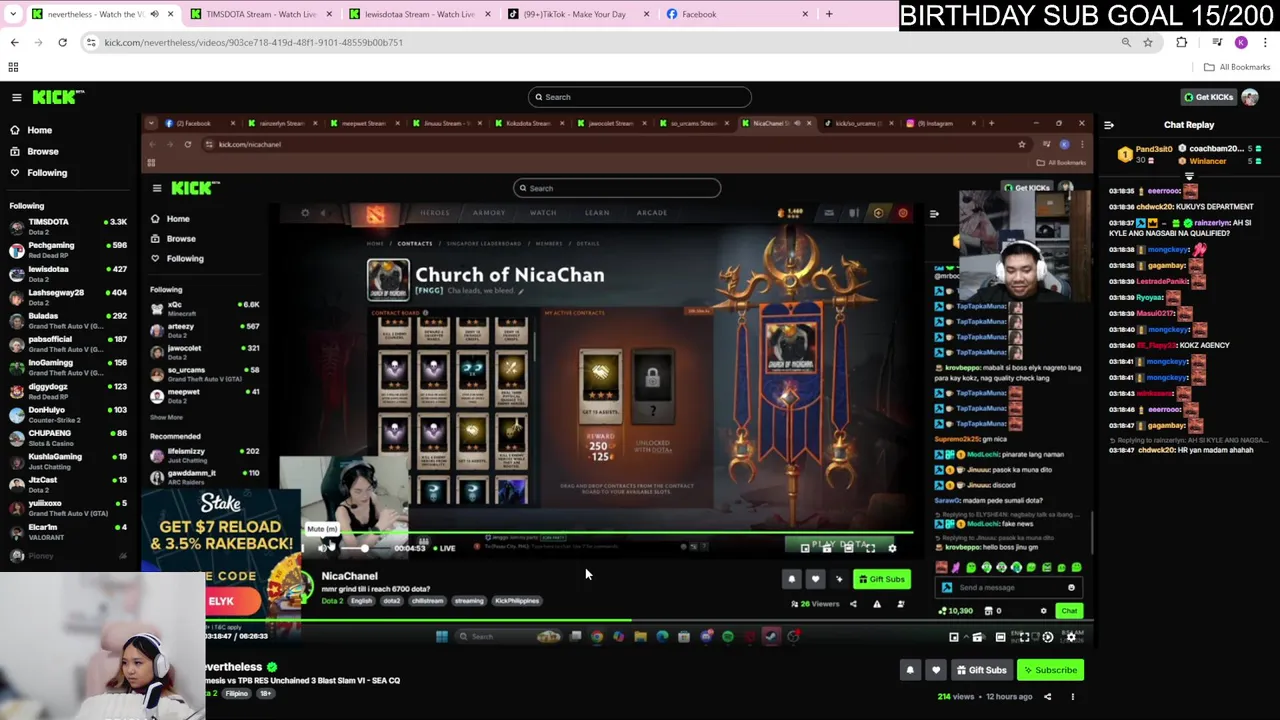Click the Subscribe button

pyautogui.click(x=1050, y=670)
